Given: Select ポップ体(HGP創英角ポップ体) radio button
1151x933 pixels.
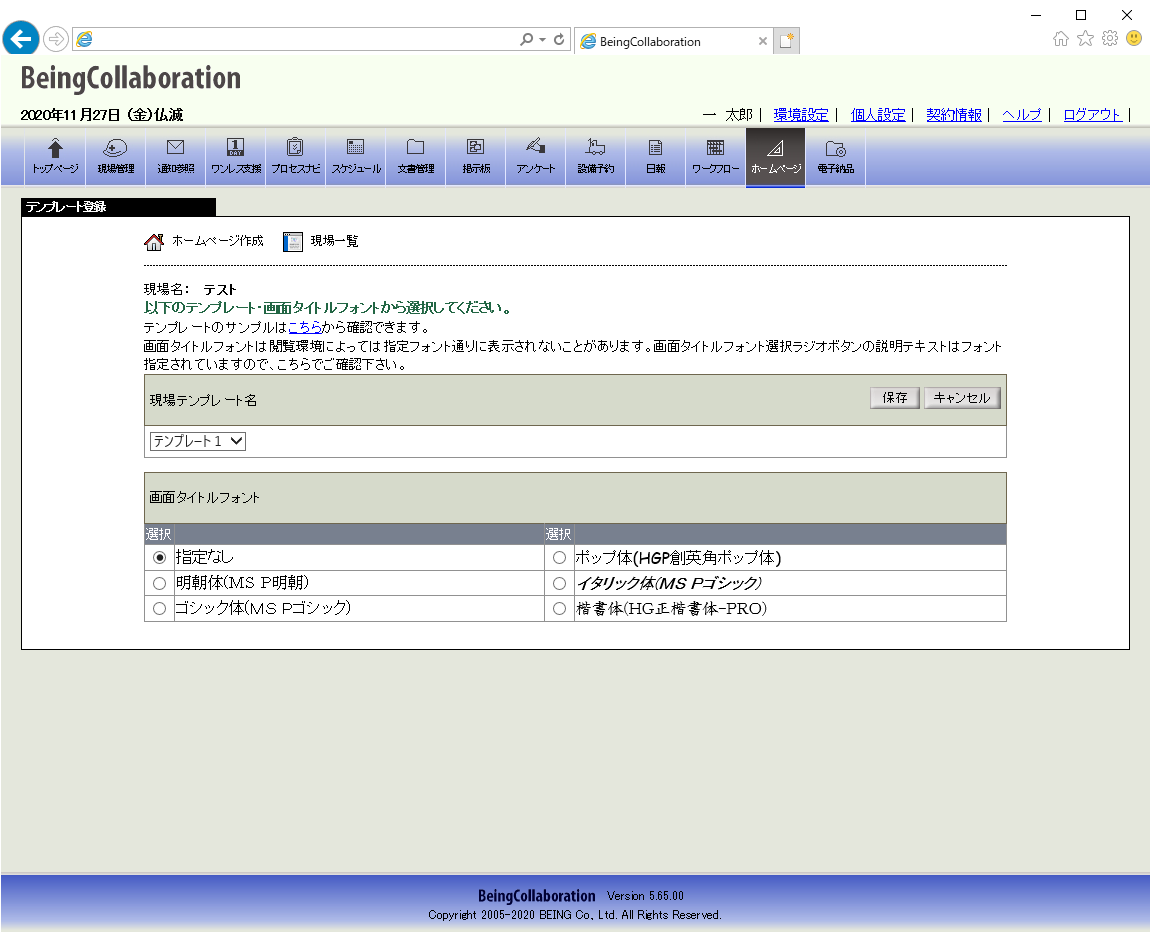Looking at the screenshot, I should pyautogui.click(x=559, y=558).
